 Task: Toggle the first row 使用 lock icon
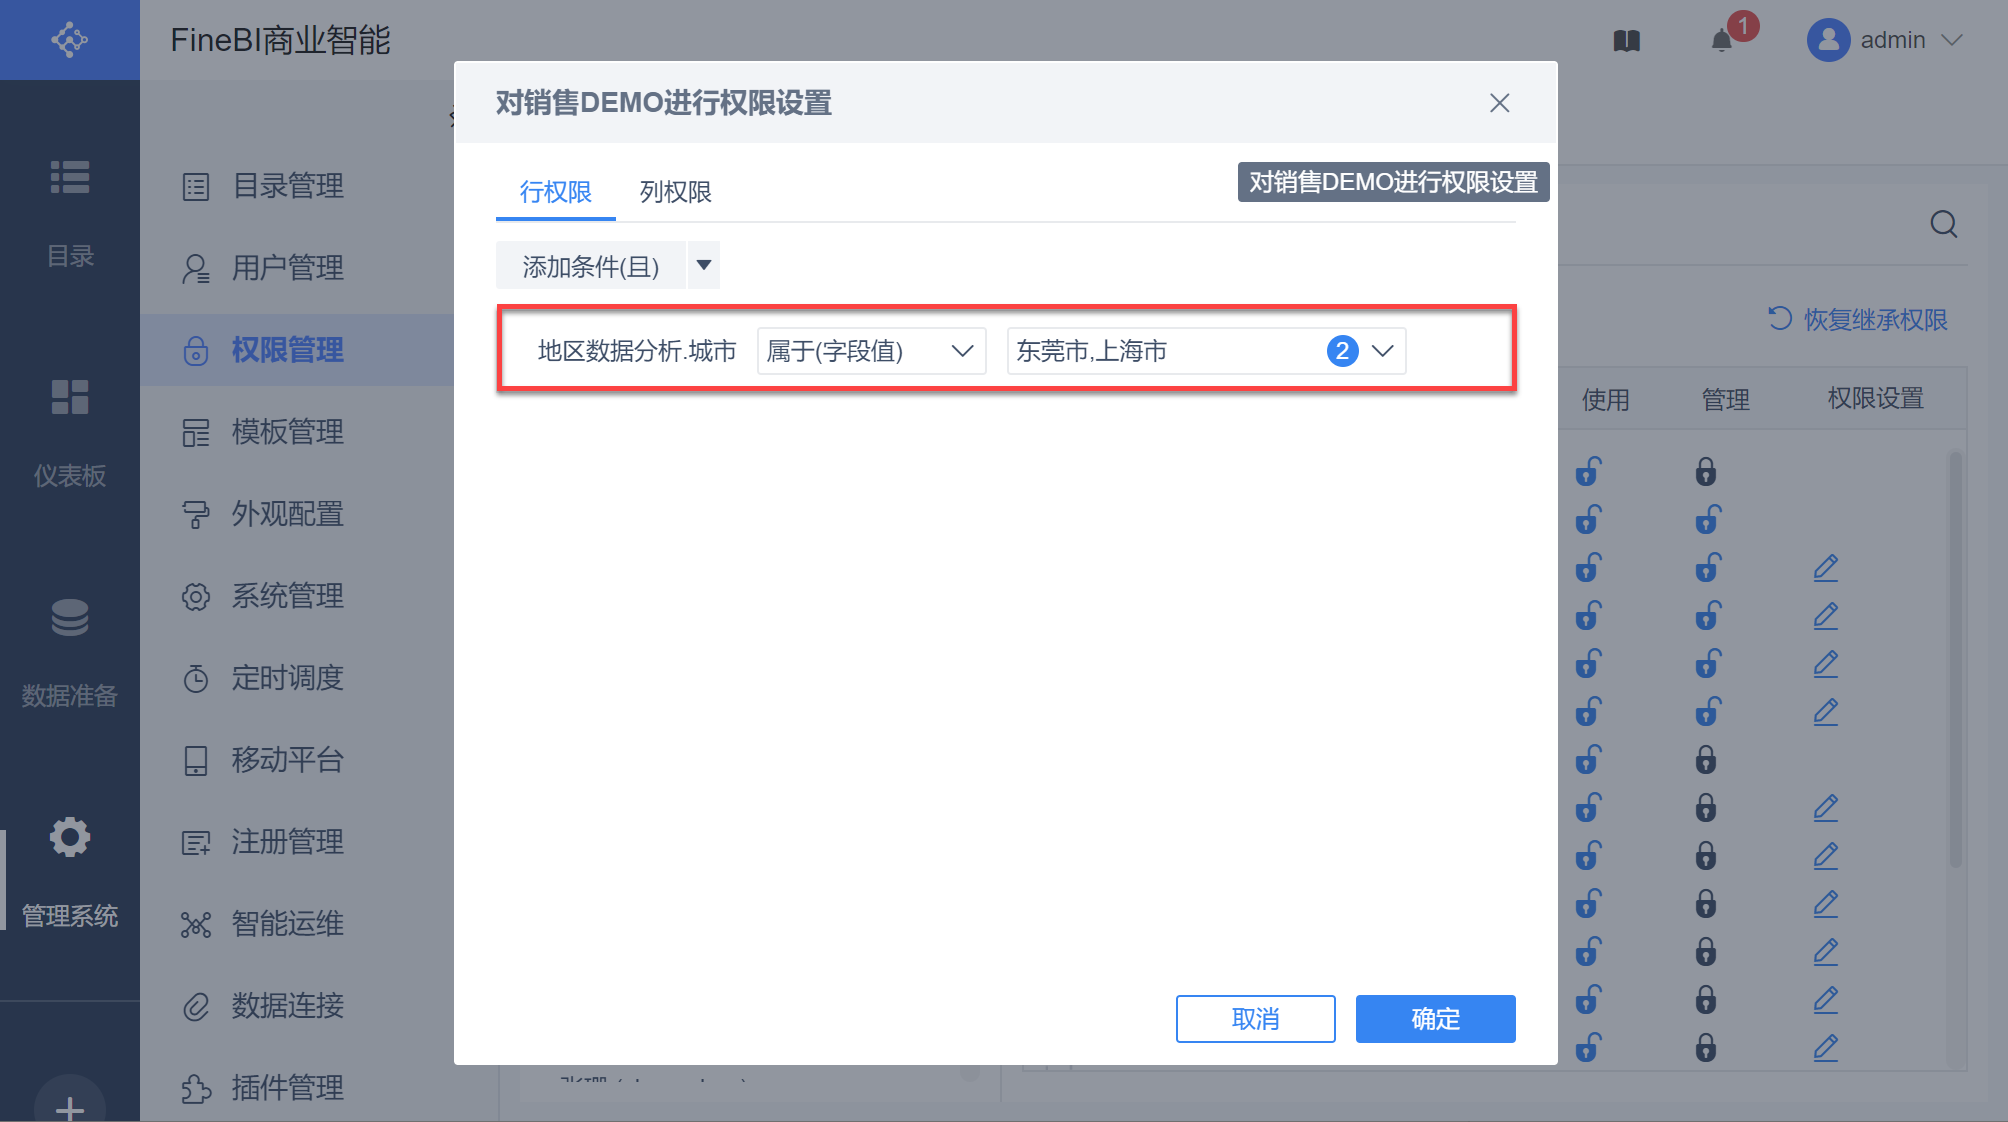1589,471
